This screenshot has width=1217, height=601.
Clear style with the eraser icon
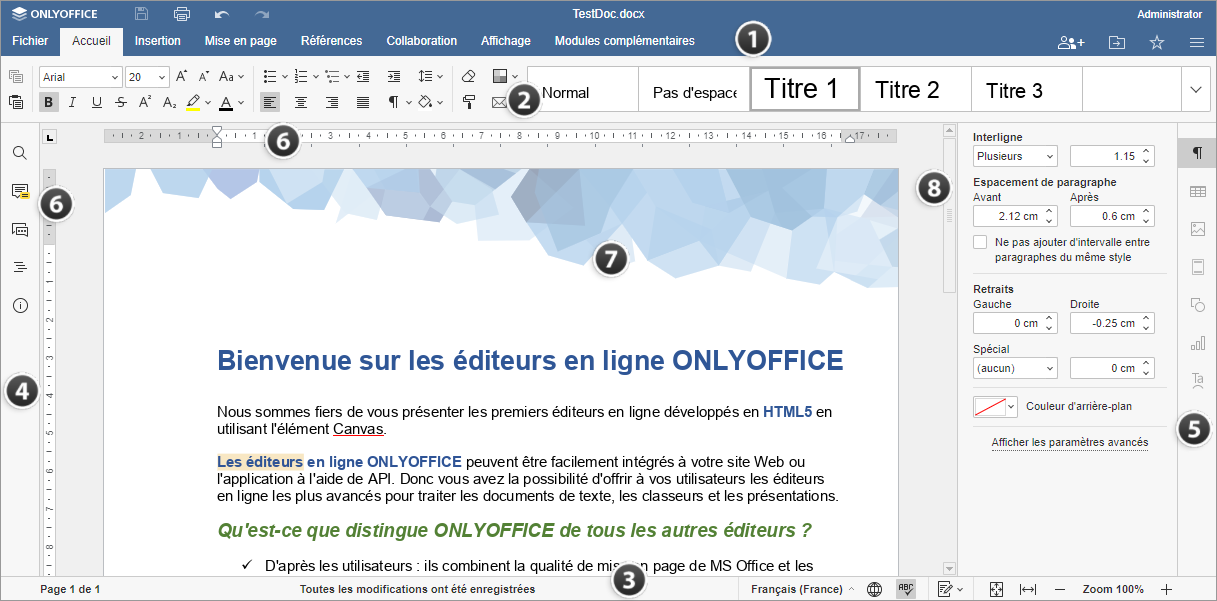tap(468, 76)
